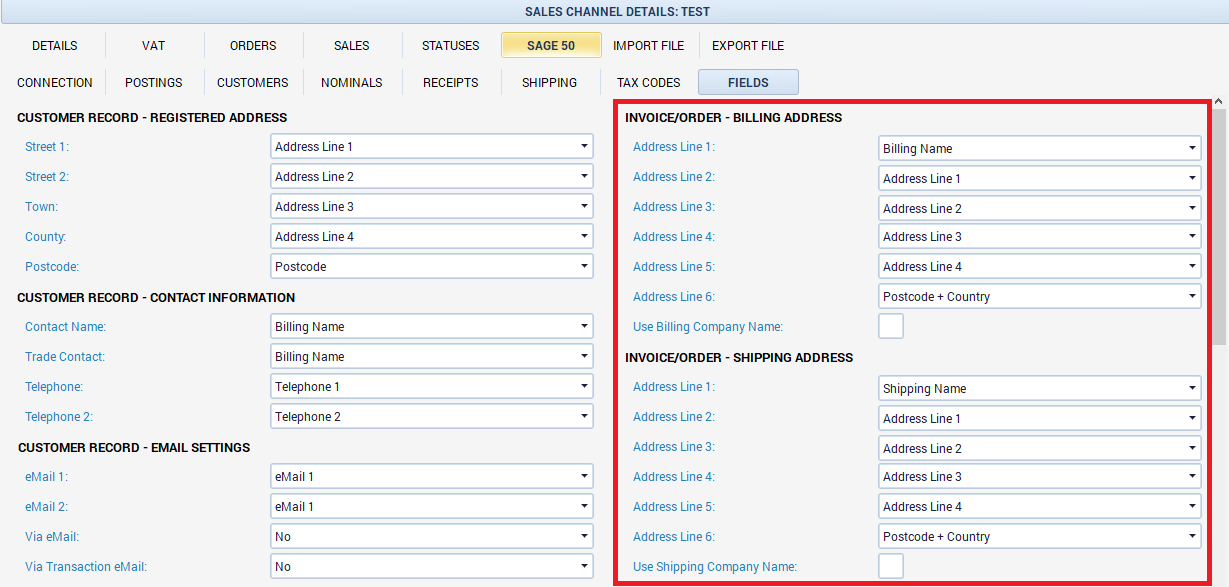
Task: Go to the ORDERS tab
Action: coord(253,45)
